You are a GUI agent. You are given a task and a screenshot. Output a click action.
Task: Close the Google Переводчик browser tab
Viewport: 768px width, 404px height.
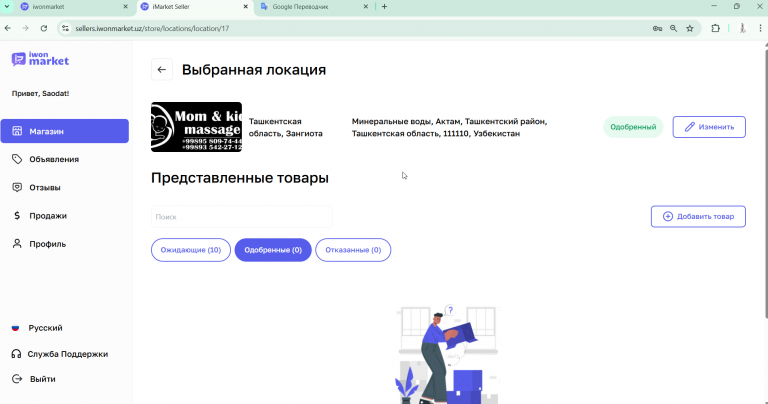click(x=365, y=7)
